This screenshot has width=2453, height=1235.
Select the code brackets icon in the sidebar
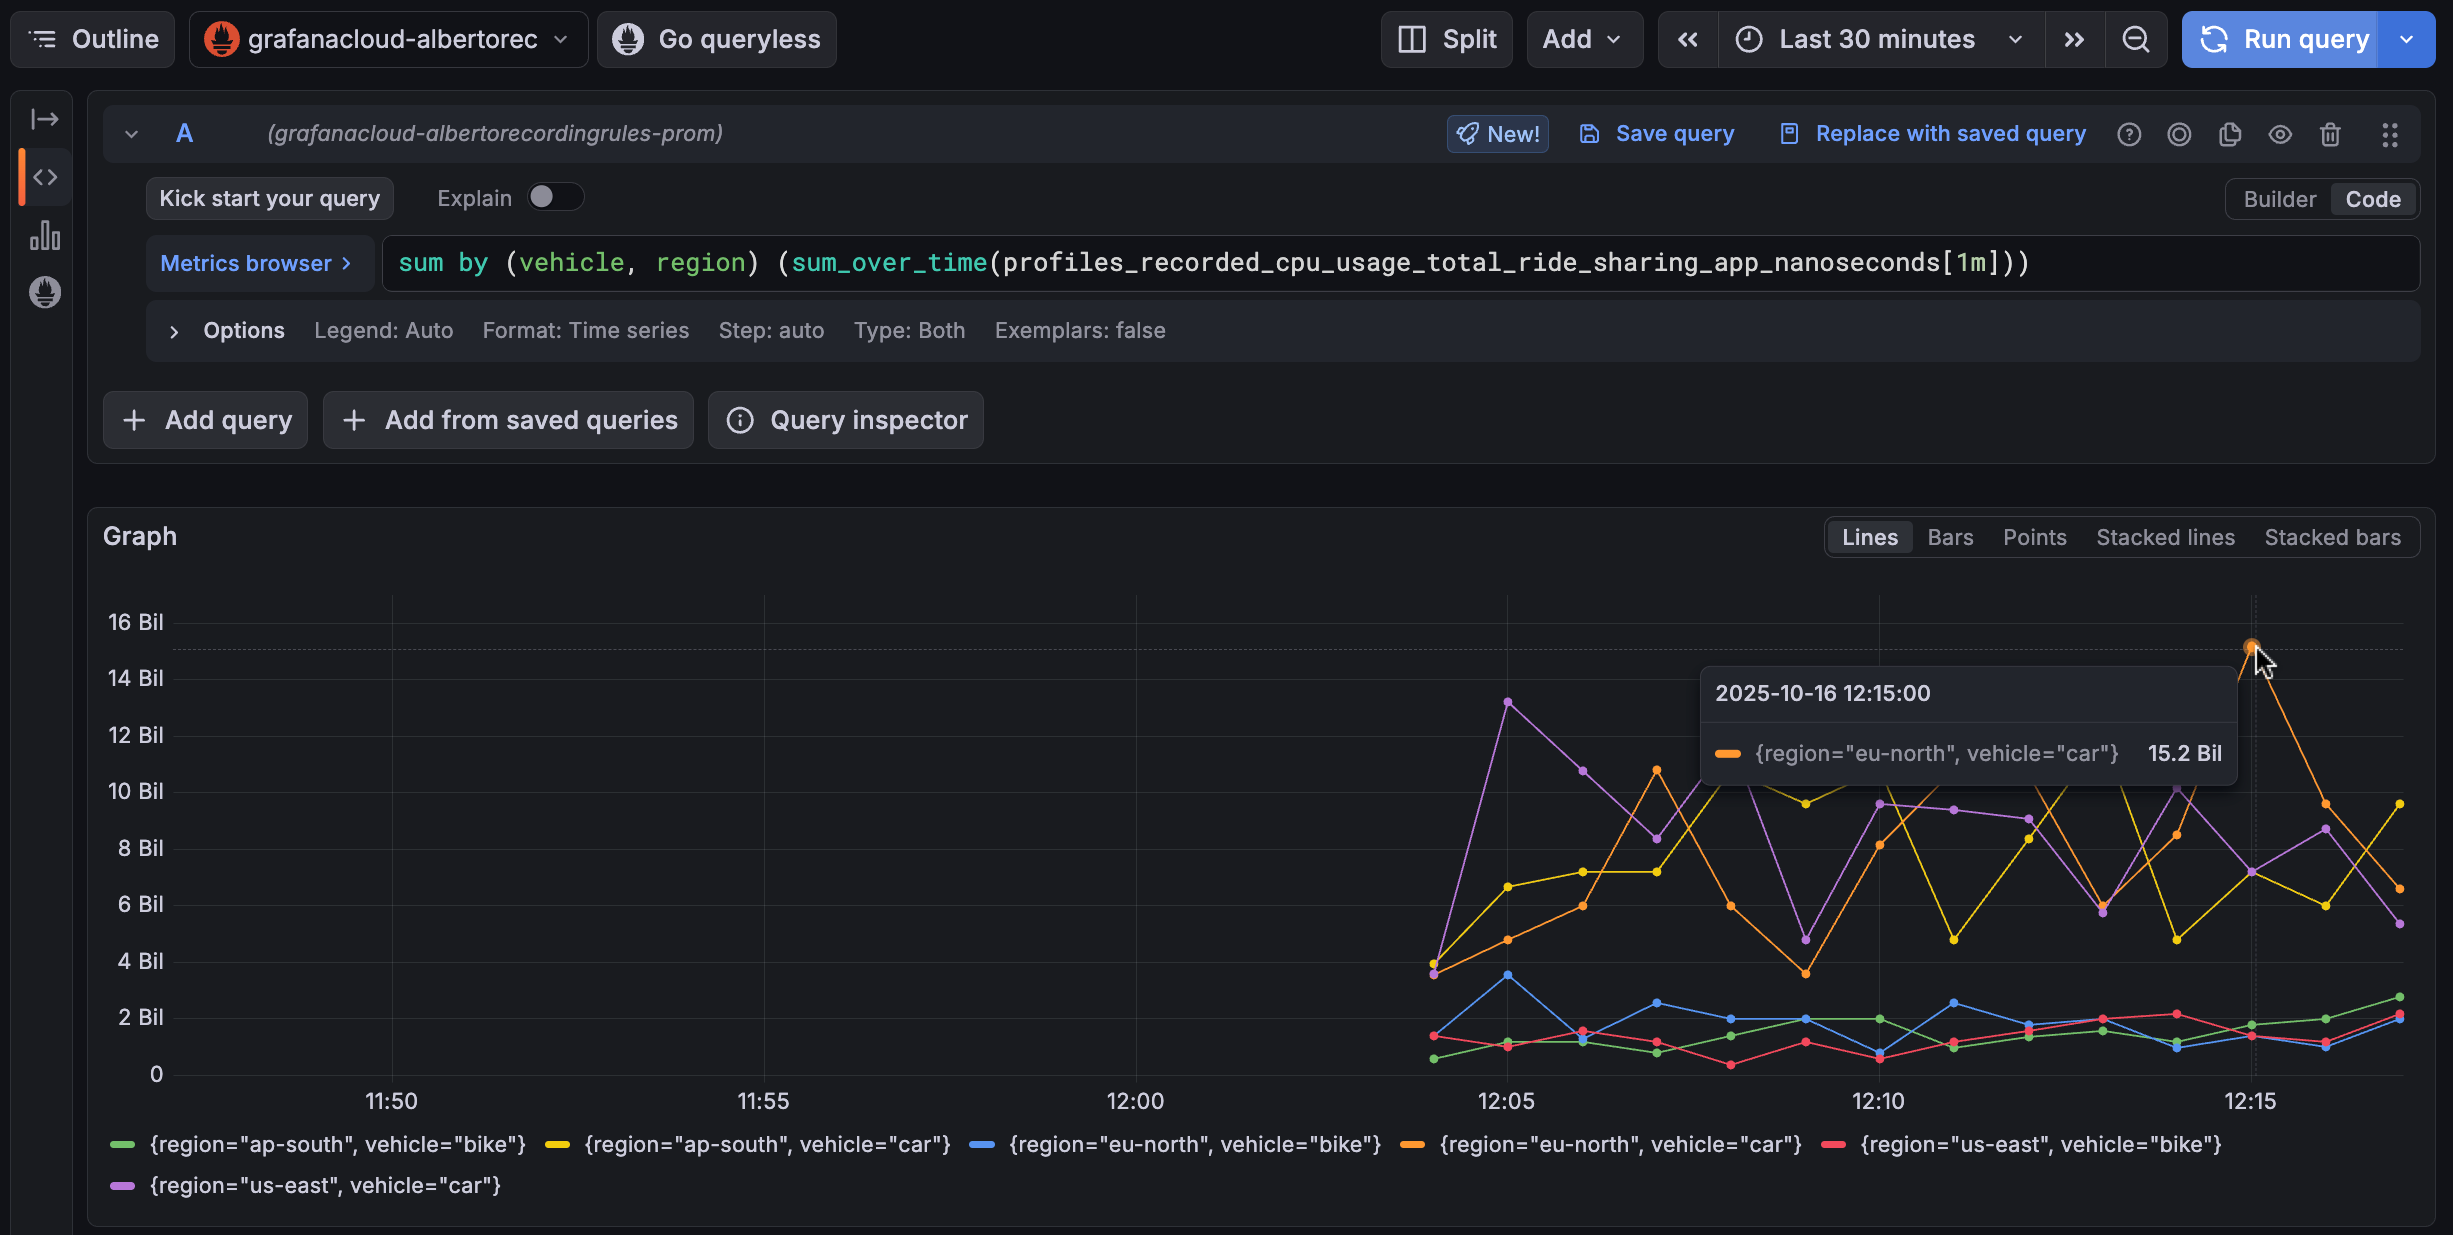pos(45,177)
